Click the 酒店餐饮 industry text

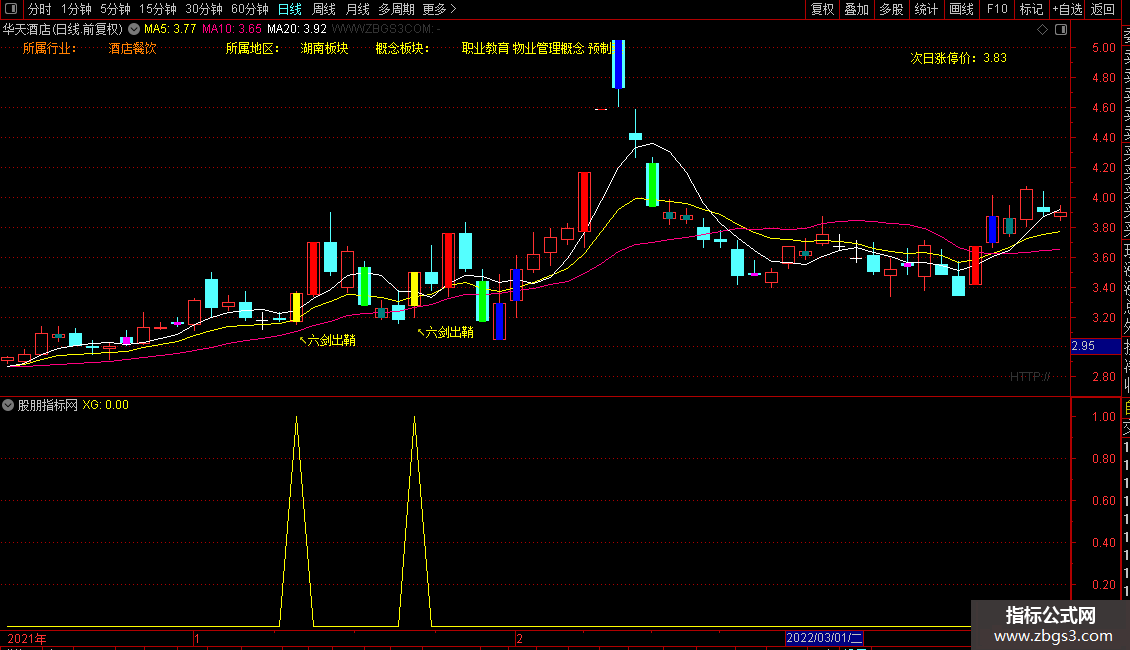click(132, 48)
